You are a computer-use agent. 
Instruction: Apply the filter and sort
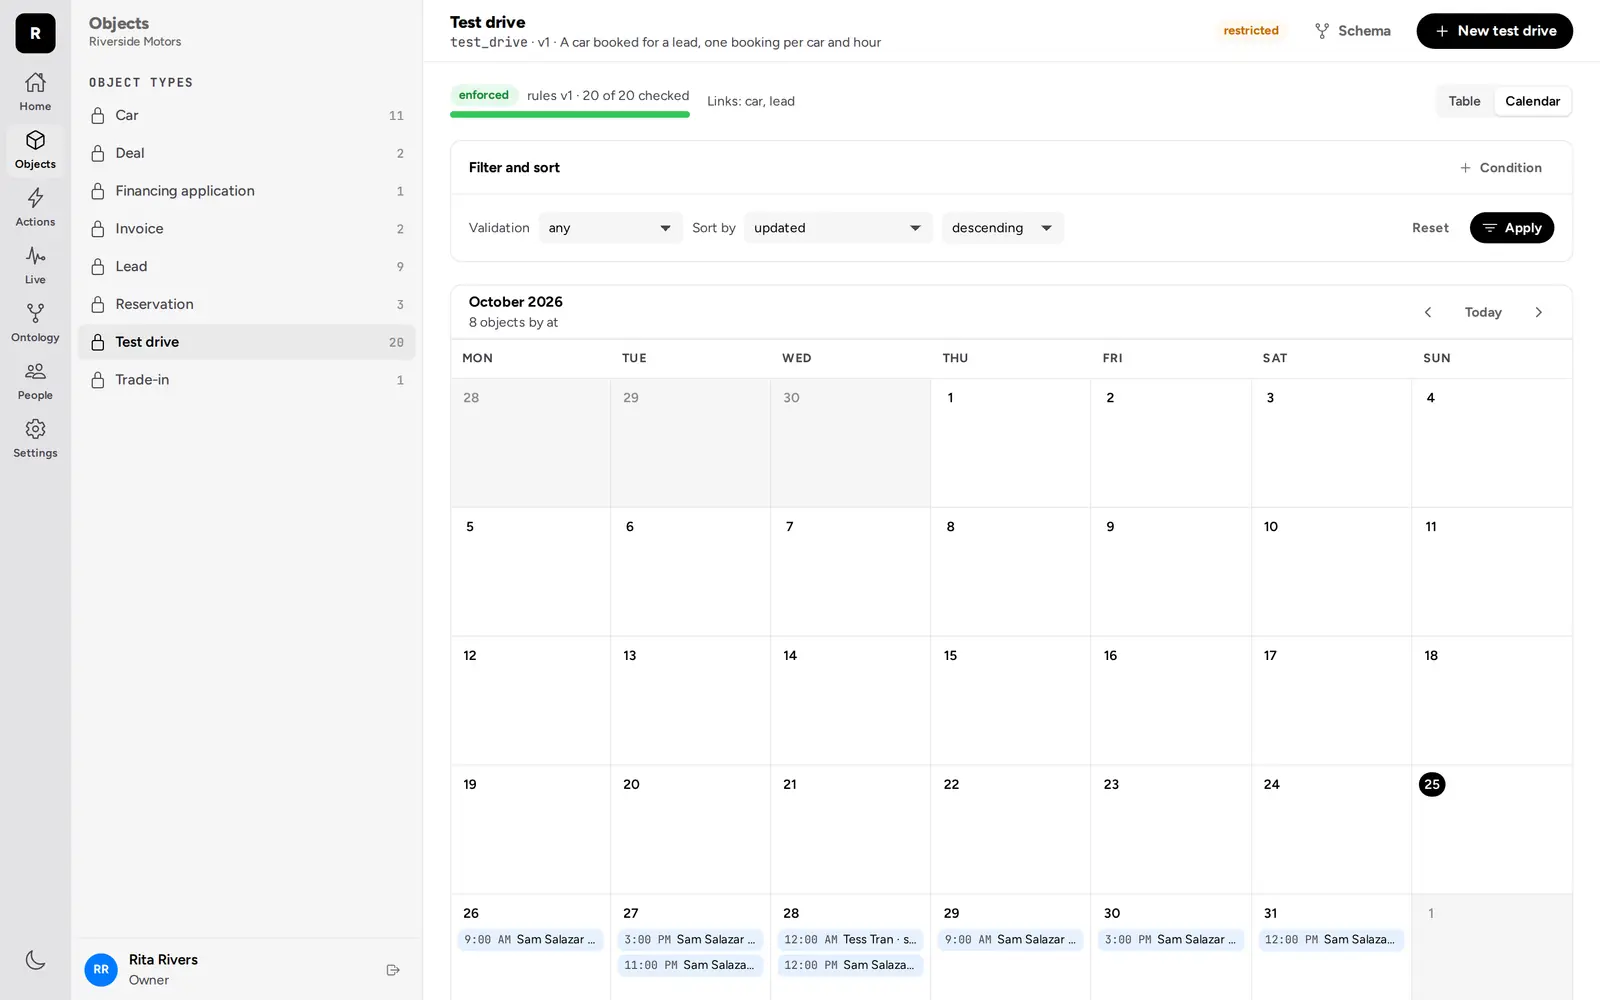(x=1511, y=228)
